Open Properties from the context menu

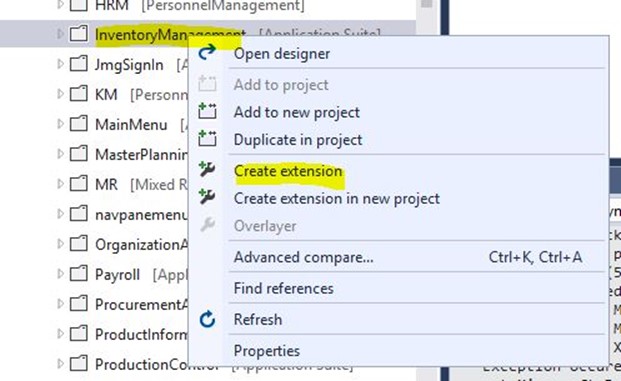[267, 351]
